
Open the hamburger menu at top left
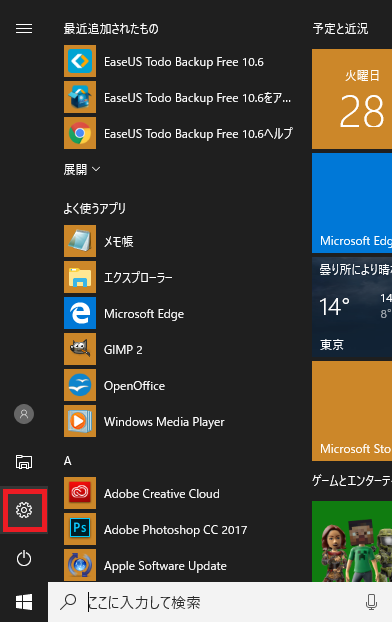[x=24, y=29]
